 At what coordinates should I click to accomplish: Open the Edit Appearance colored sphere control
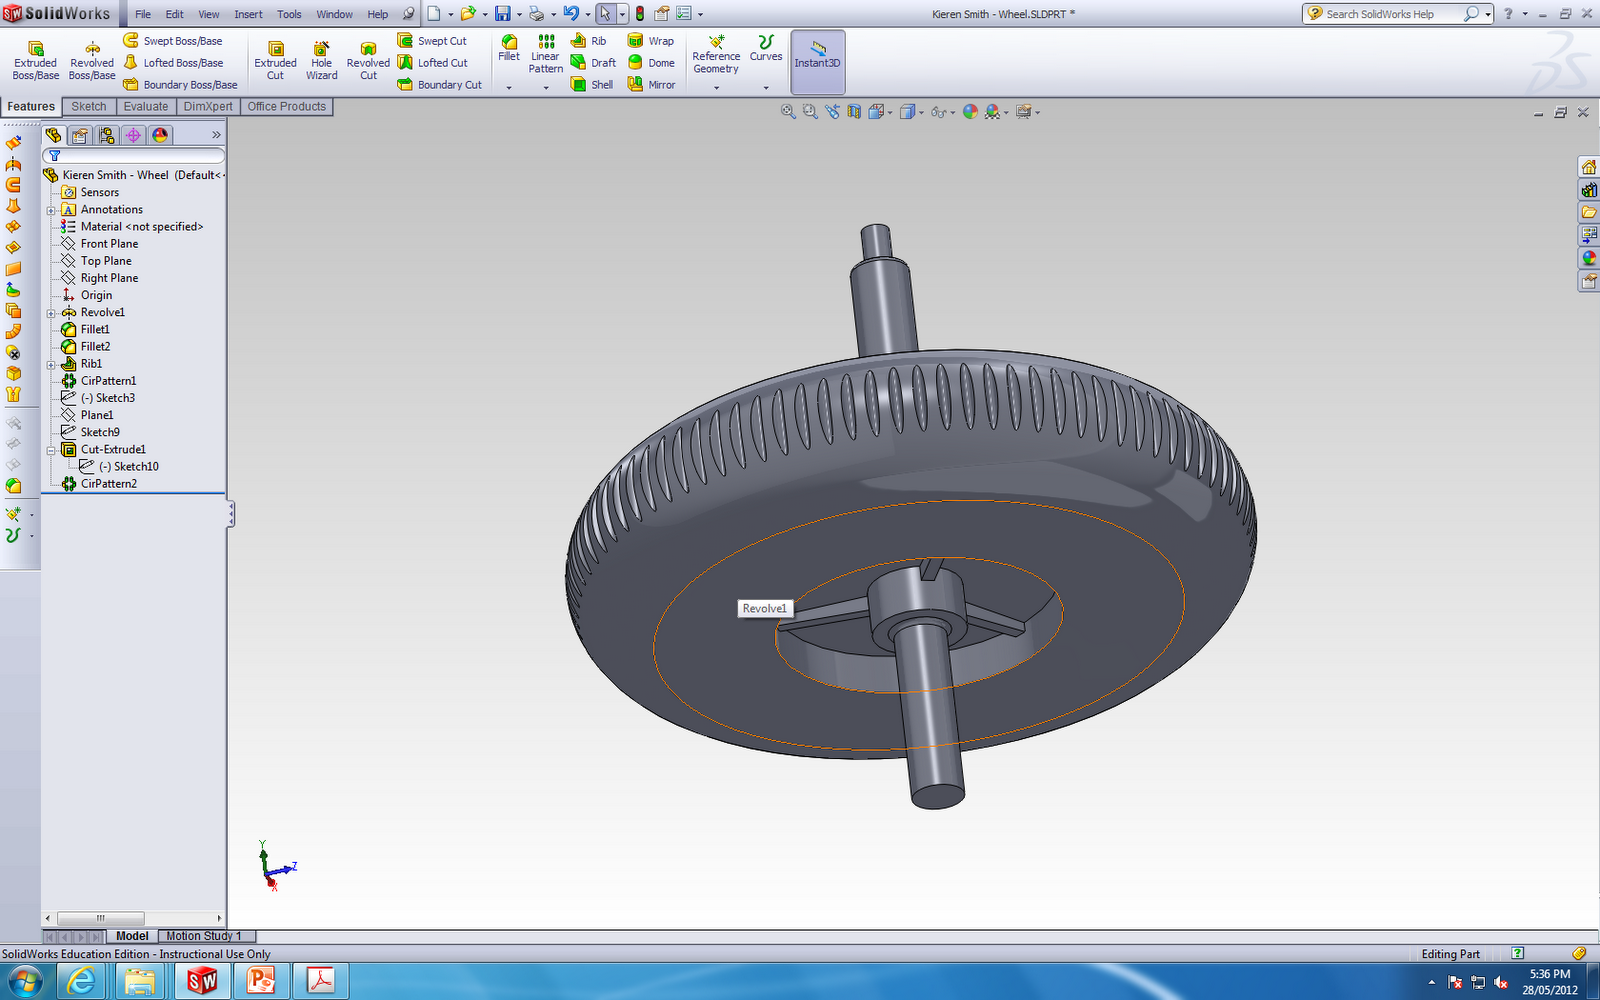point(971,111)
